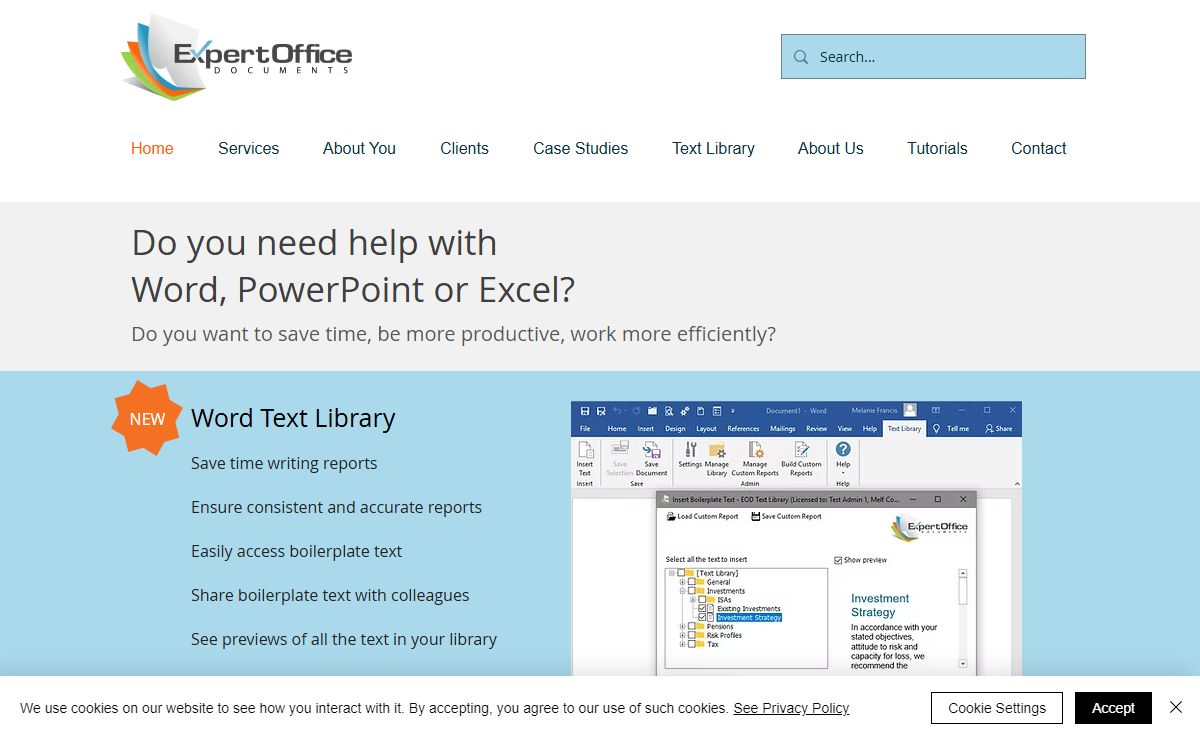
Task: Click "Save time writing reports" text
Action: (284, 463)
